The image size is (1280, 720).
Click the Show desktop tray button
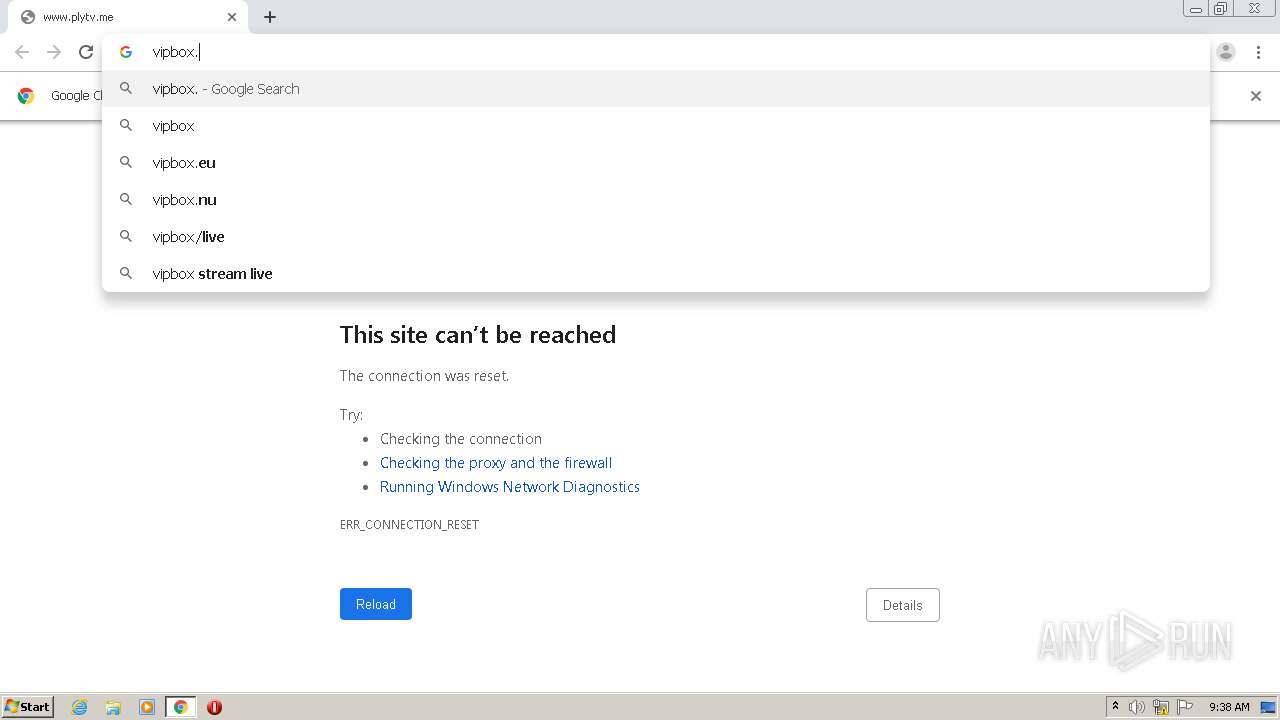1268,707
